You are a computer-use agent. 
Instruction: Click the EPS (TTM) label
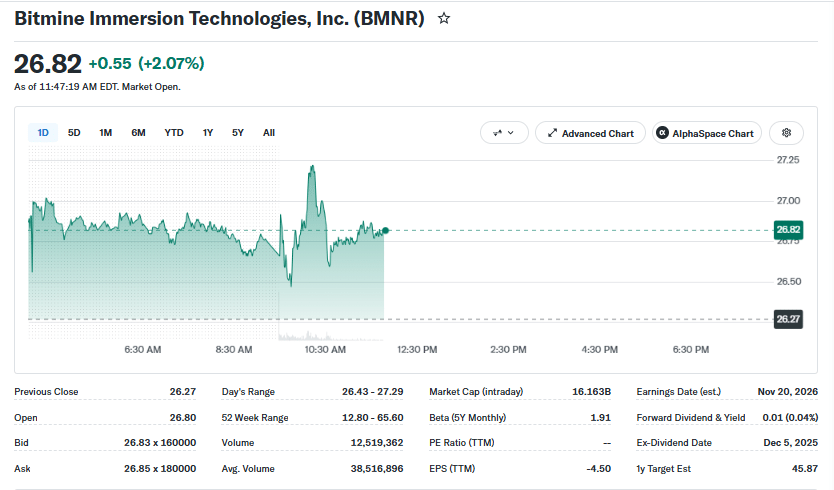(x=452, y=469)
